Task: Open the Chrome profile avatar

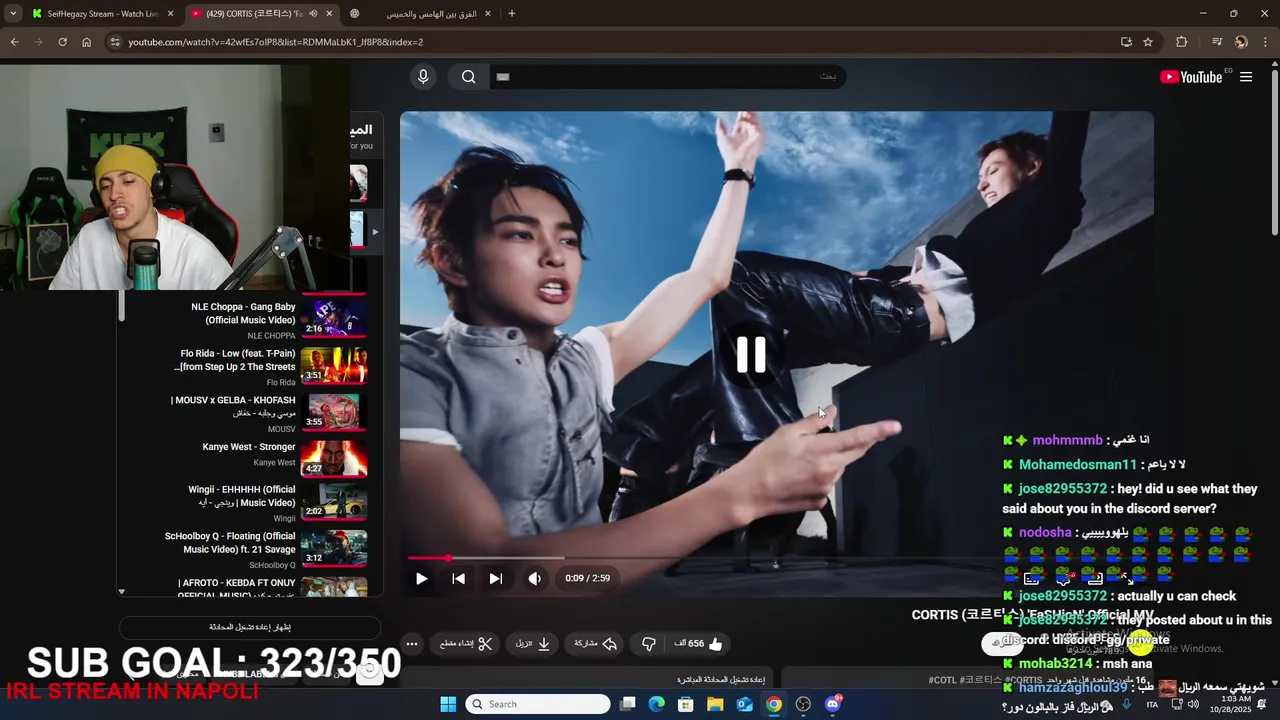Action: [x=1241, y=42]
